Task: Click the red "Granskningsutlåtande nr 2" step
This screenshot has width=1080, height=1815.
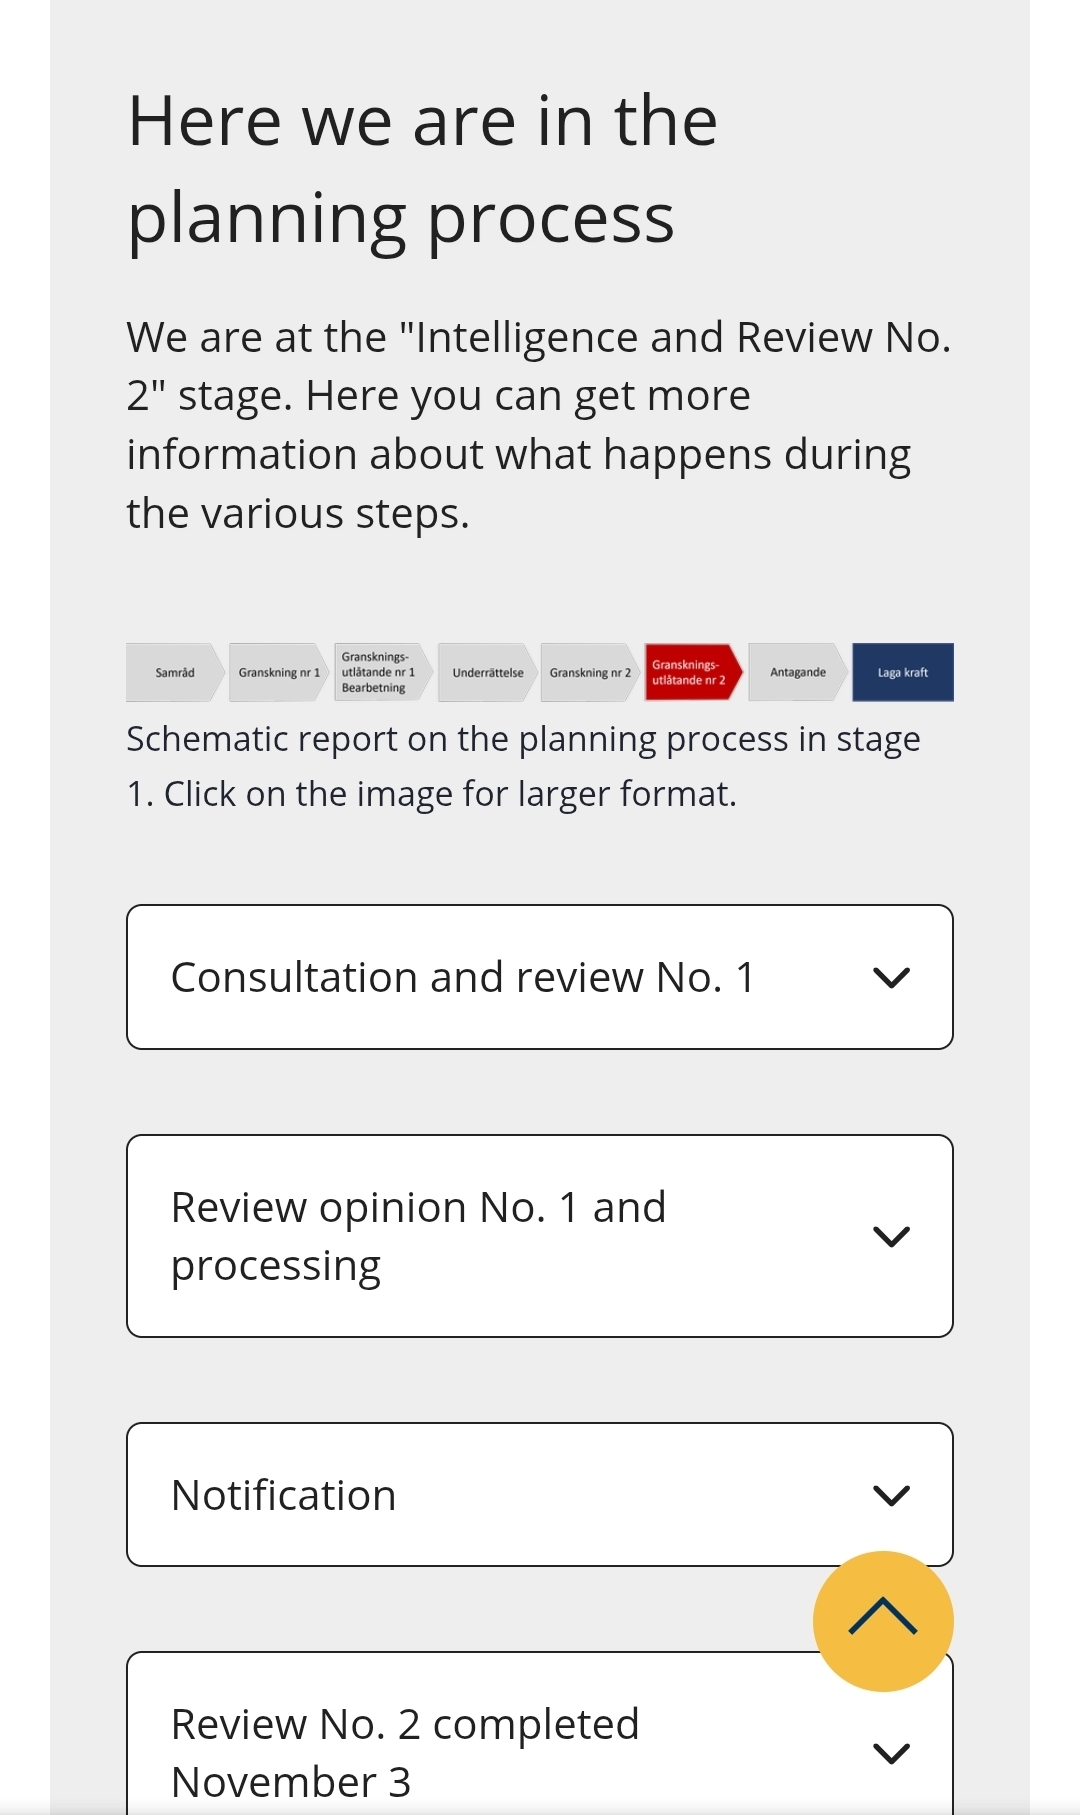Action: (x=692, y=673)
